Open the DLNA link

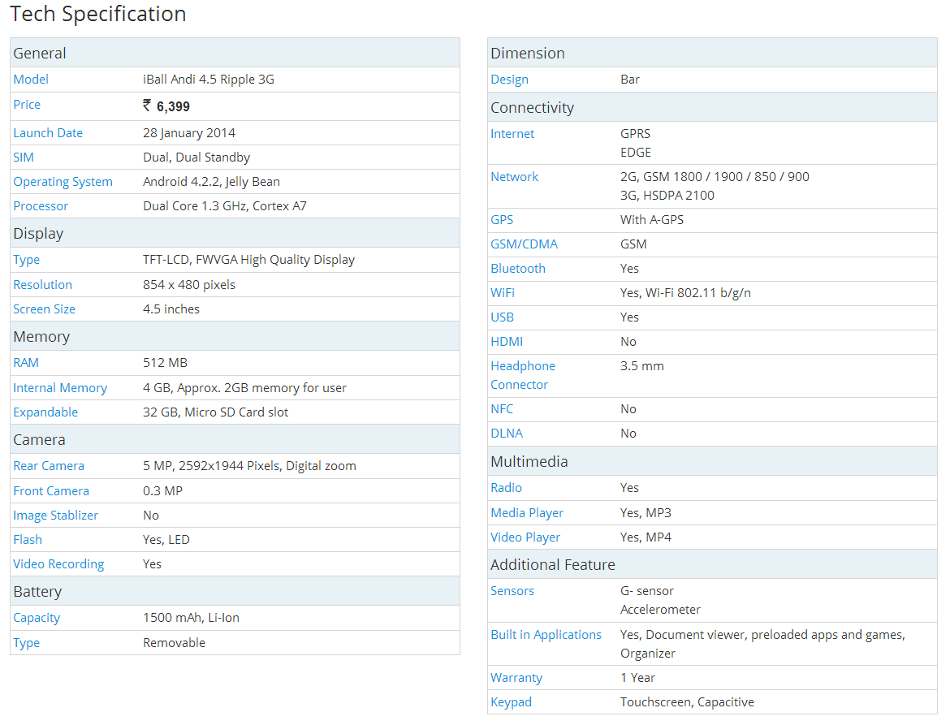507,434
